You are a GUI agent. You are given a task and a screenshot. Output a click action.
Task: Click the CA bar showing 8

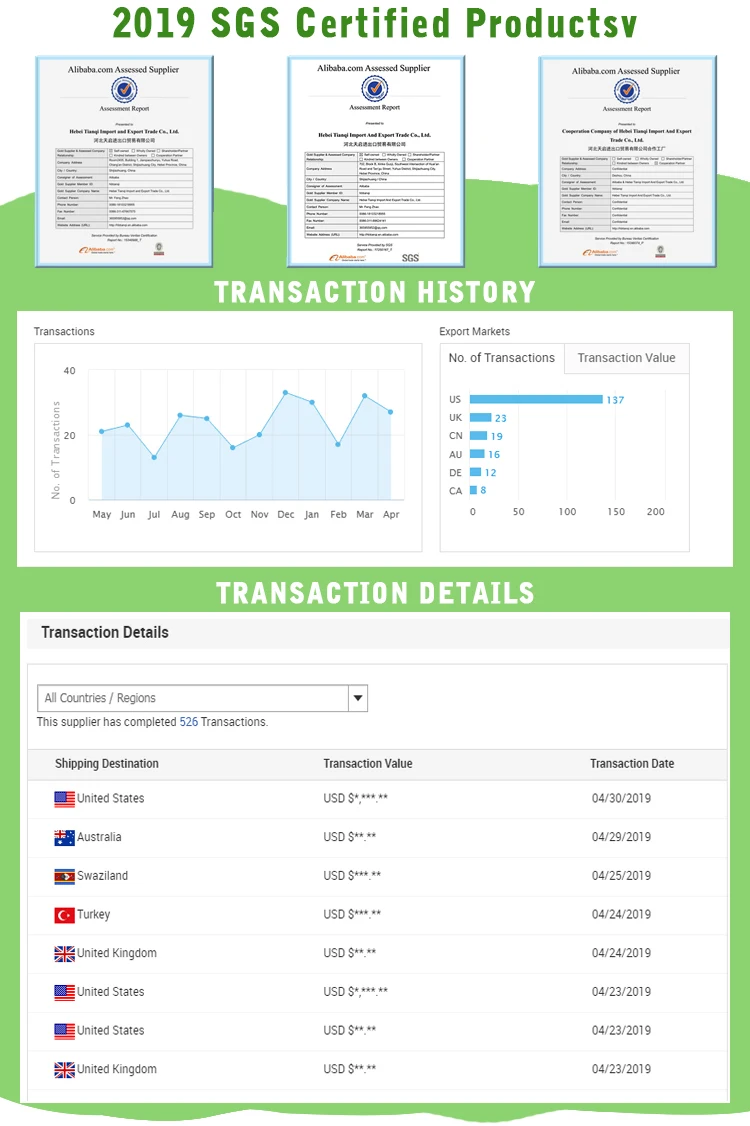coord(473,490)
